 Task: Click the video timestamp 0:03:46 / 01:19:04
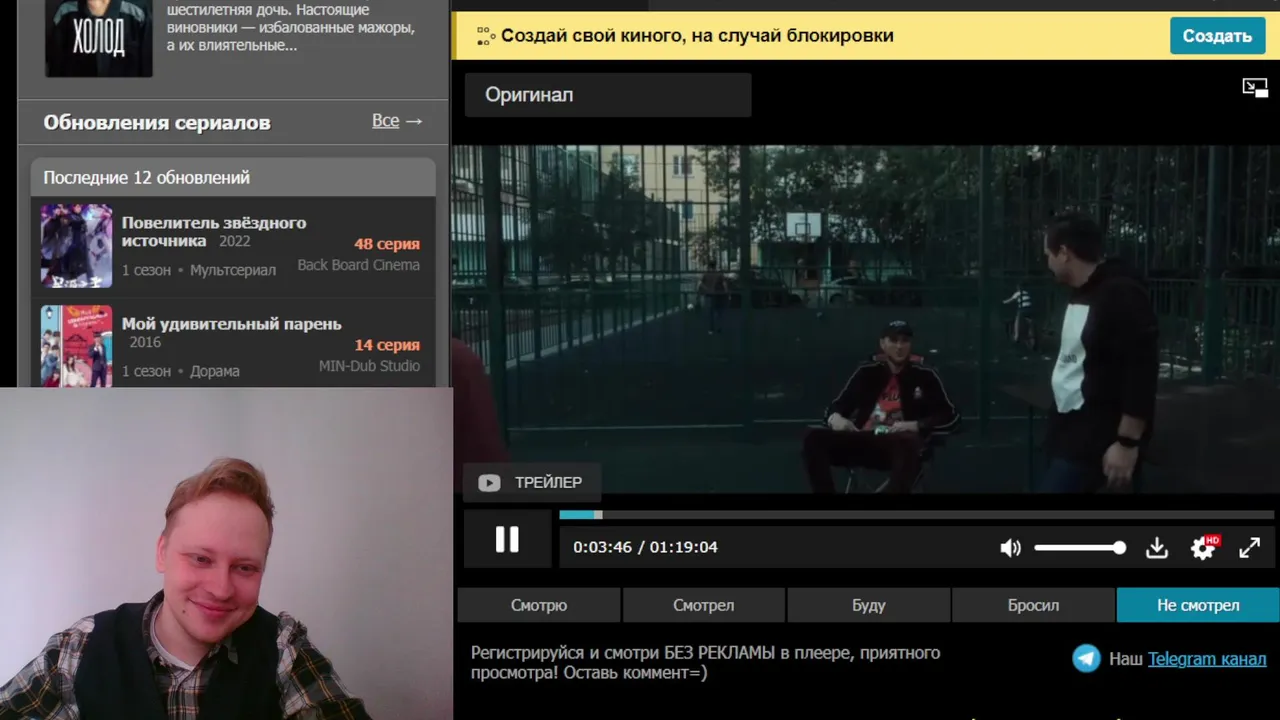(645, 547)
